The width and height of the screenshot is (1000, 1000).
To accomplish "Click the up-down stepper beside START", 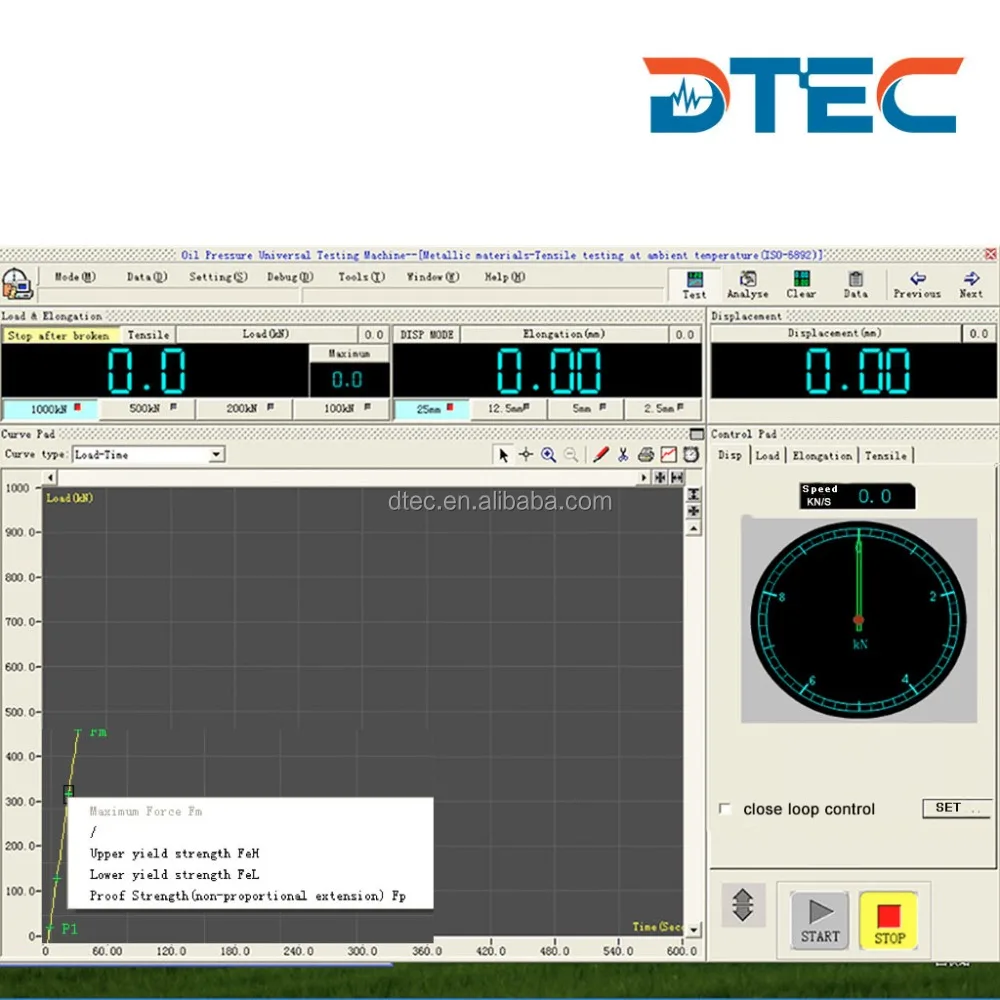I will [x=743, y=905].
